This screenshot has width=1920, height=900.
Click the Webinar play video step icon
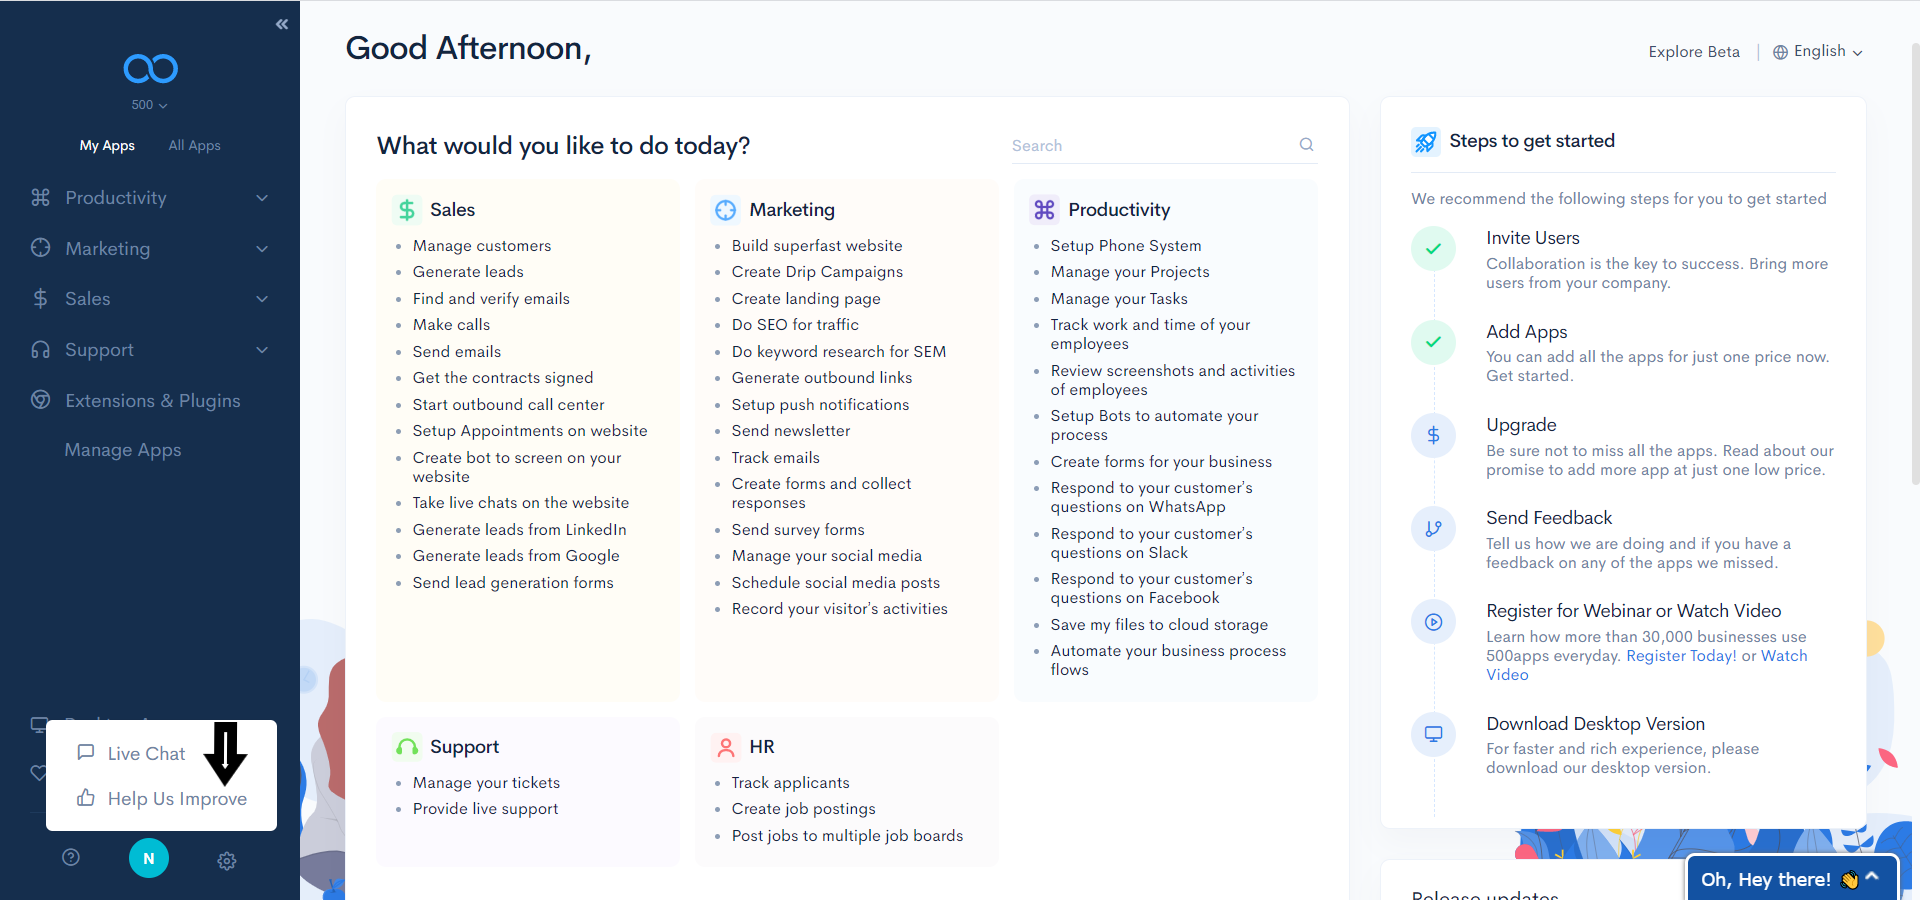(1433, 622)
